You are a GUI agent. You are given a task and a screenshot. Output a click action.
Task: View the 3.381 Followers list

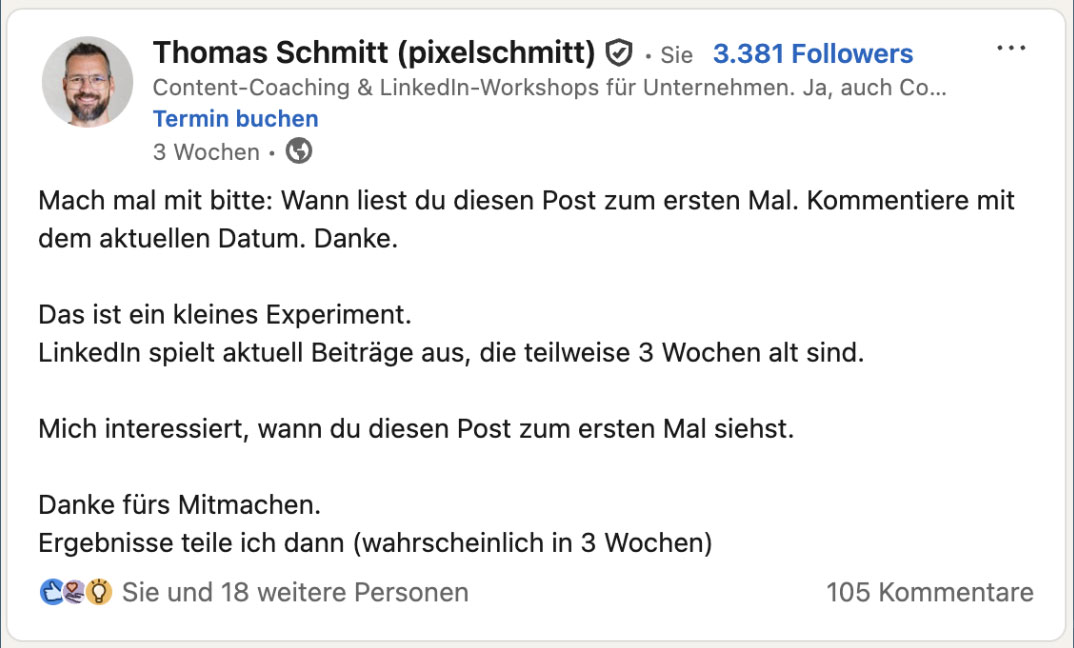[813, 53]
